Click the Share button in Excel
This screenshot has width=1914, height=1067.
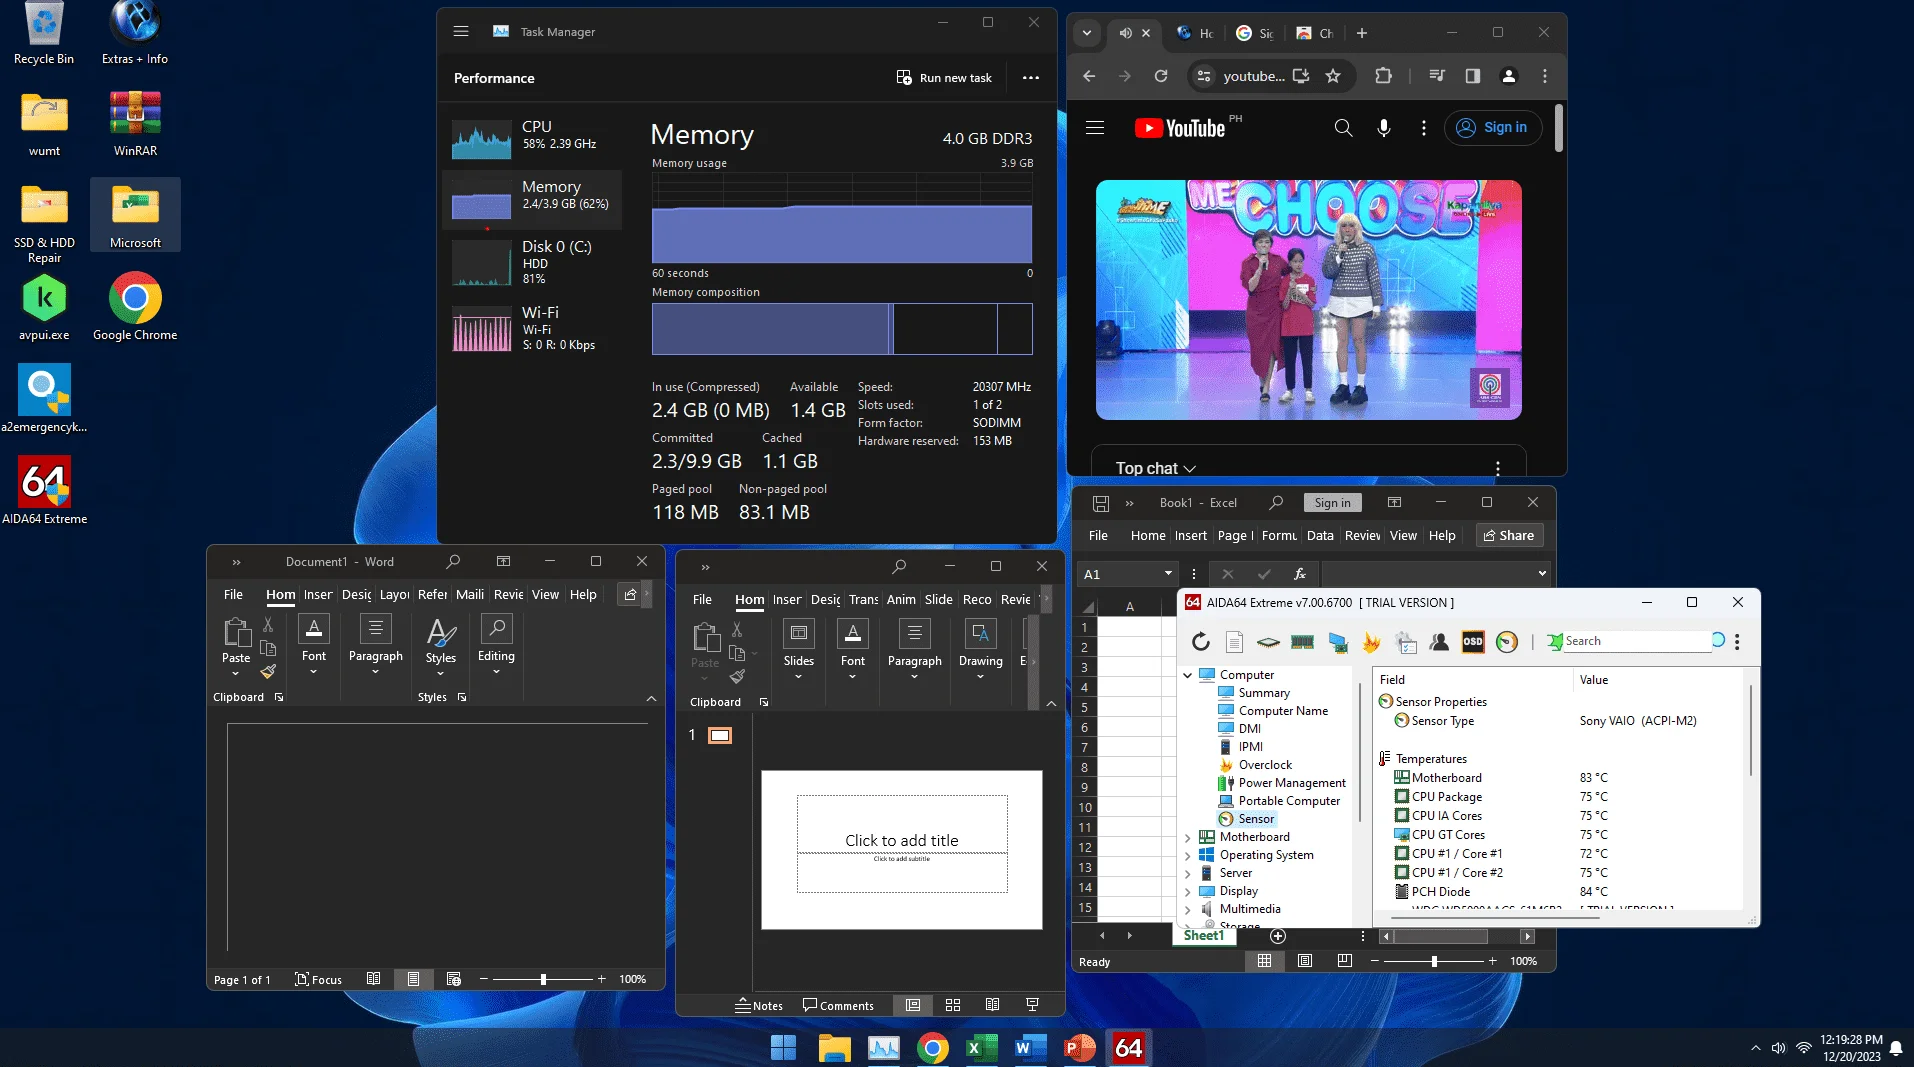[1509, 536]
